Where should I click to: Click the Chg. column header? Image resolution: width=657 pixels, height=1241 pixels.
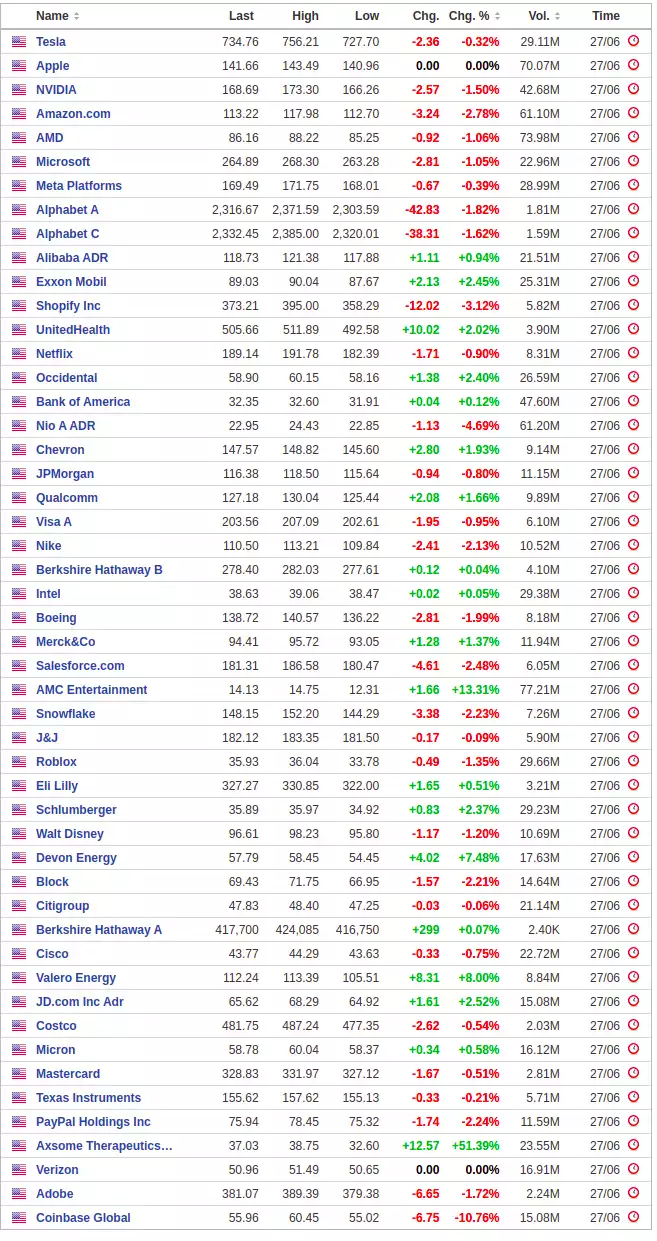426,16
